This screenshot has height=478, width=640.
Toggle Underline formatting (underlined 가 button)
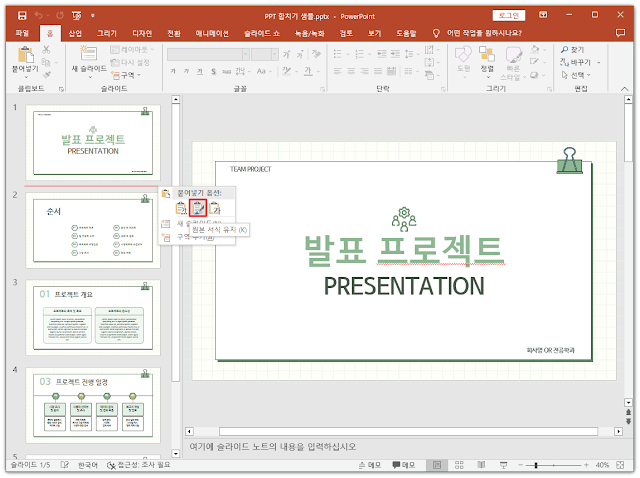(x=200, y=71)
